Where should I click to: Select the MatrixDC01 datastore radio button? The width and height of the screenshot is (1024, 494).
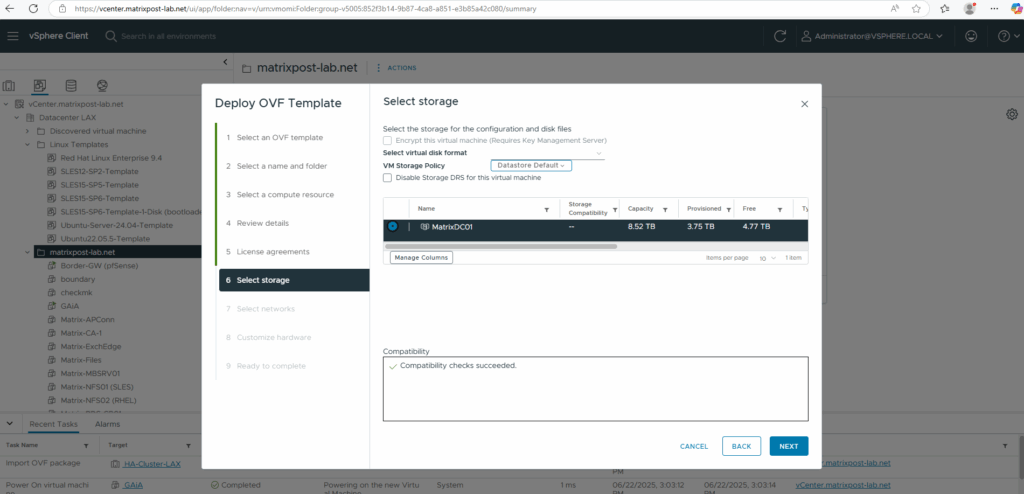(392, 226)
